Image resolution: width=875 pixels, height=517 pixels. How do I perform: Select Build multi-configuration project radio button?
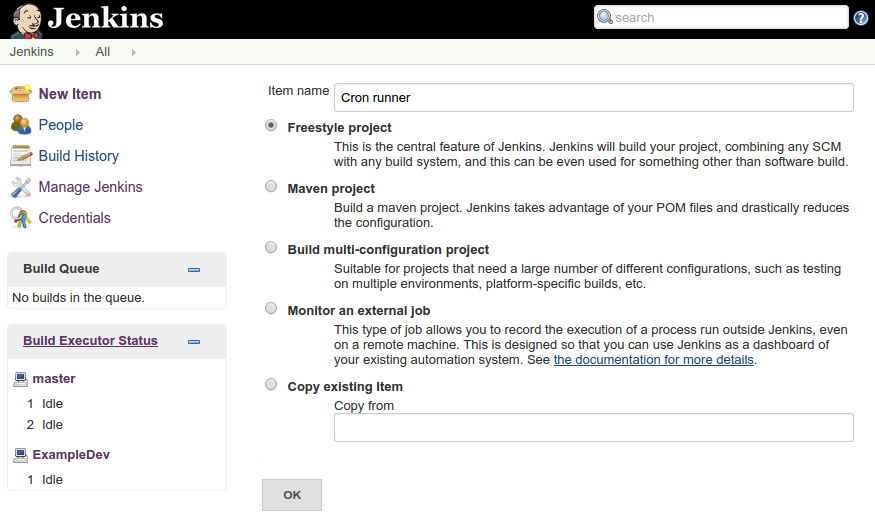point(271,247)
